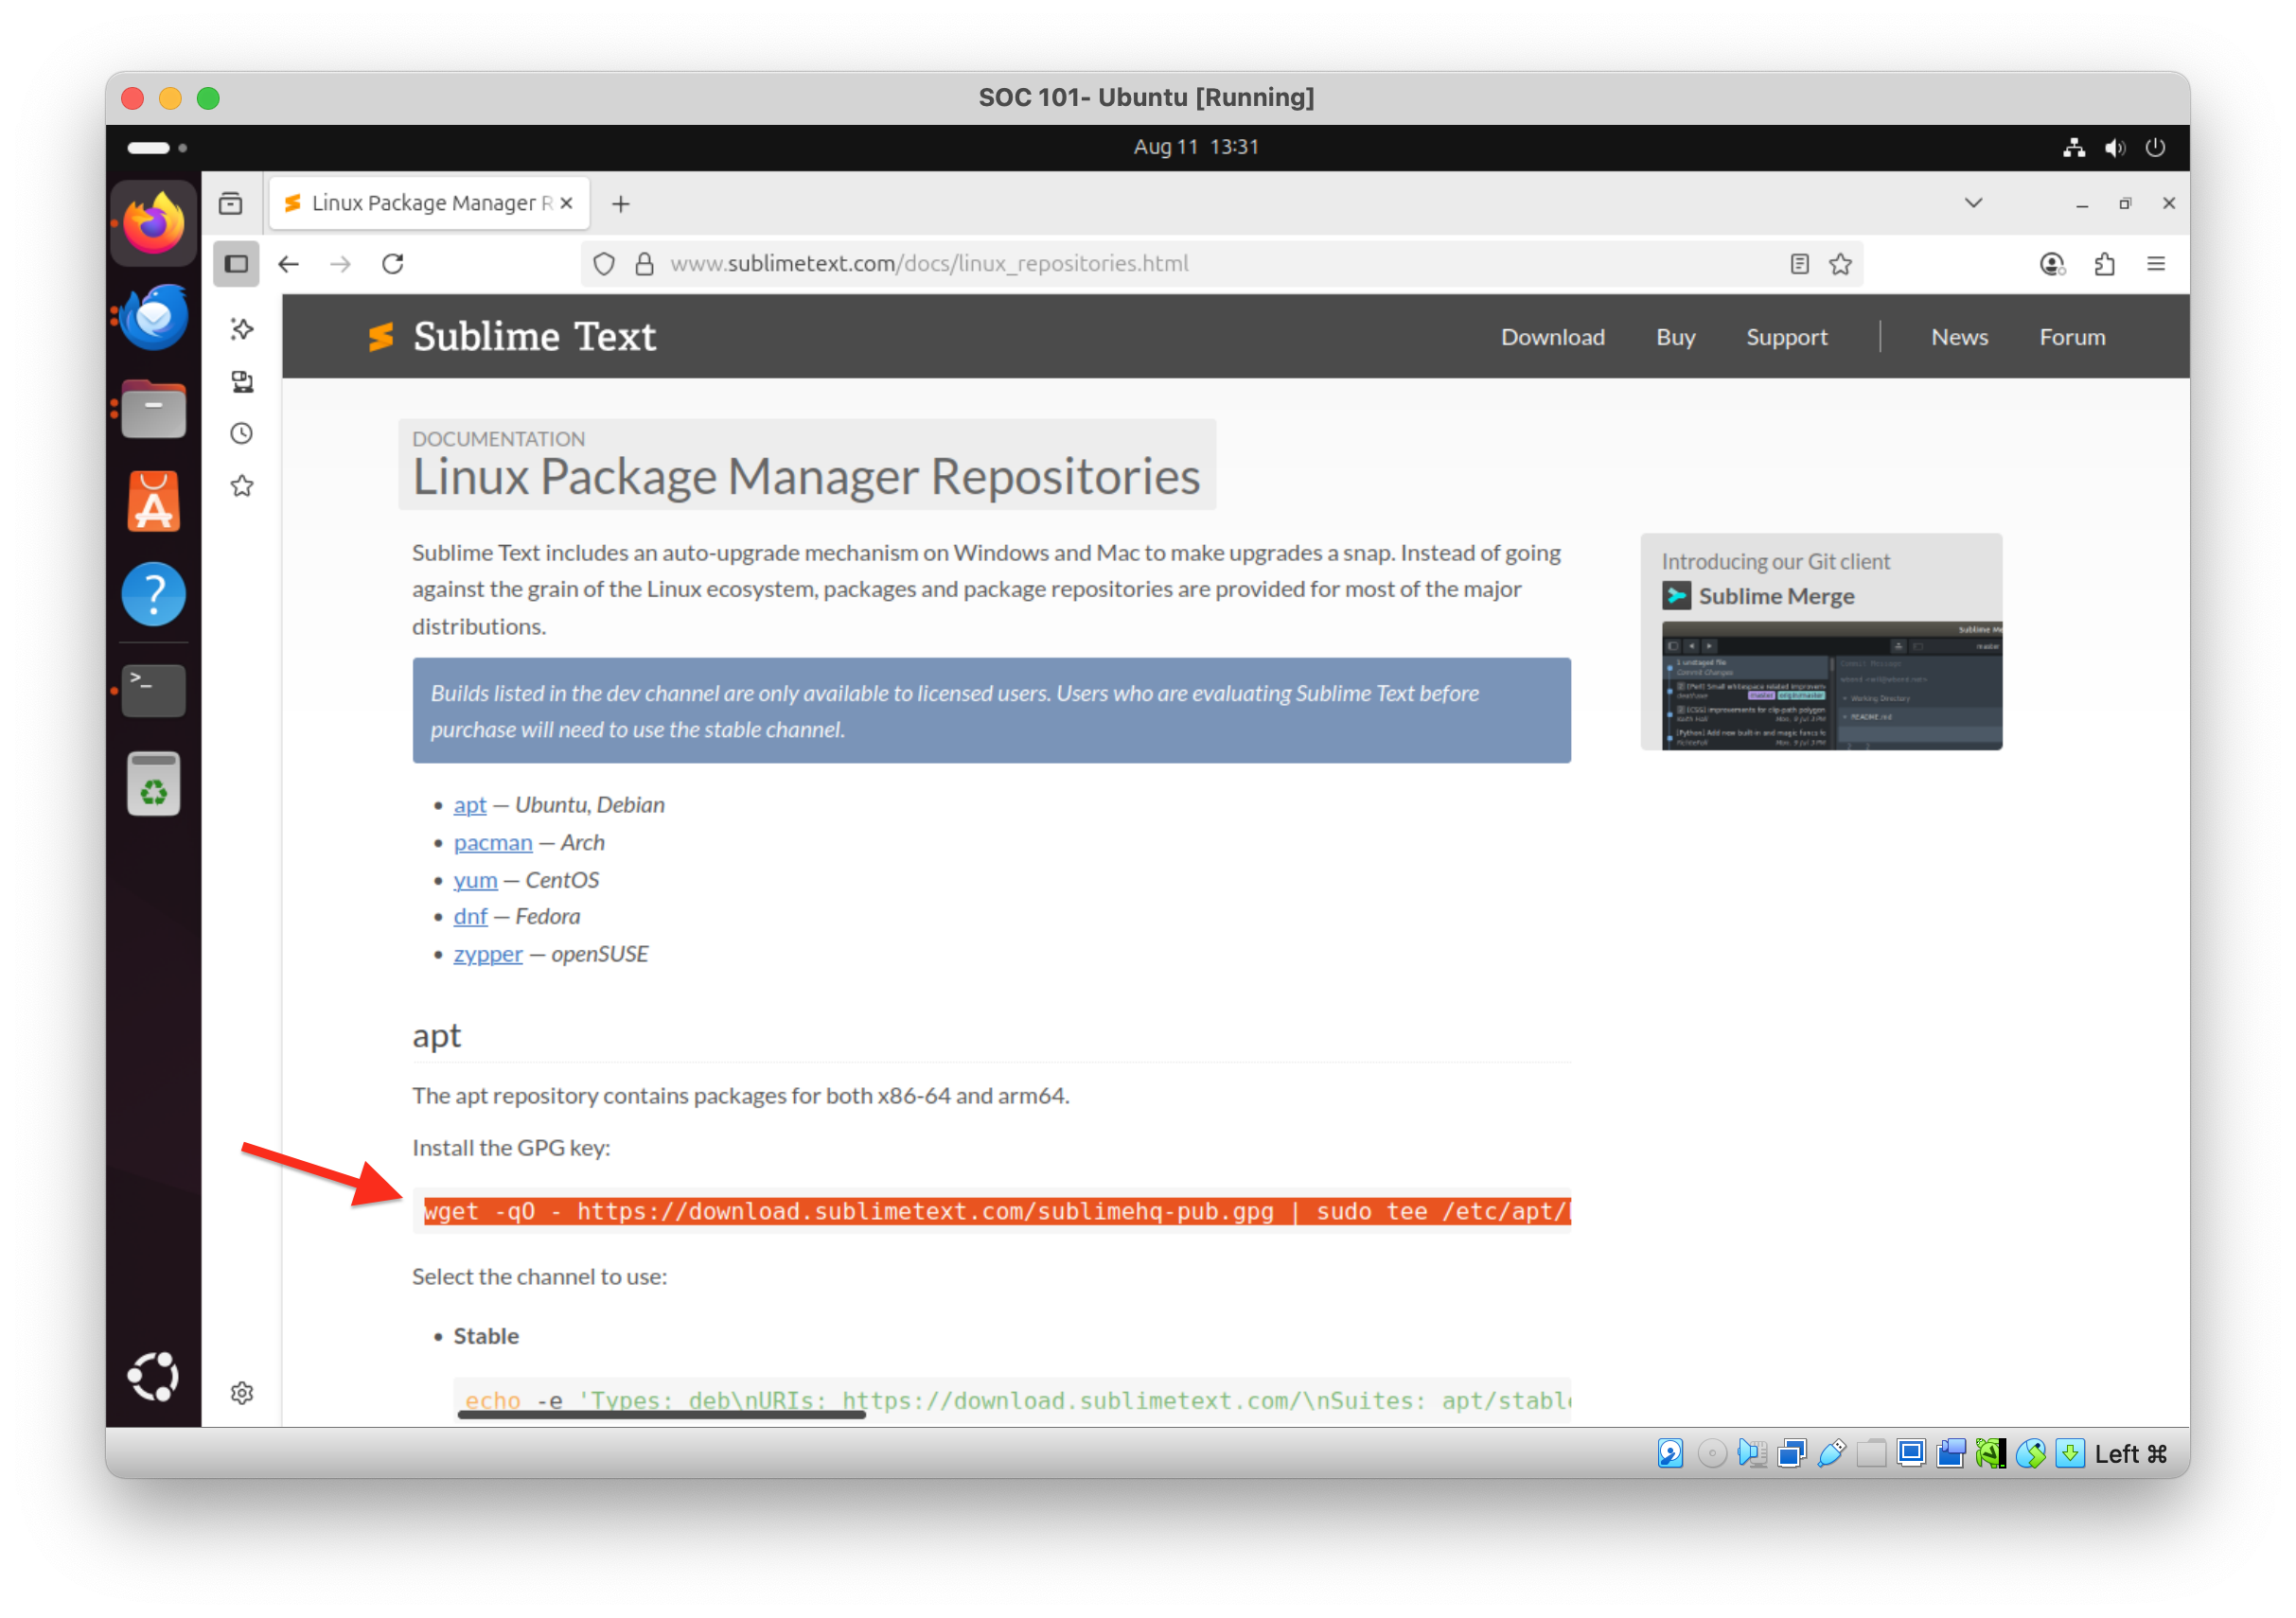This screenshot has width=2296, height=1618.
Task: Follow the pacman link
Action: coord(493,842)
